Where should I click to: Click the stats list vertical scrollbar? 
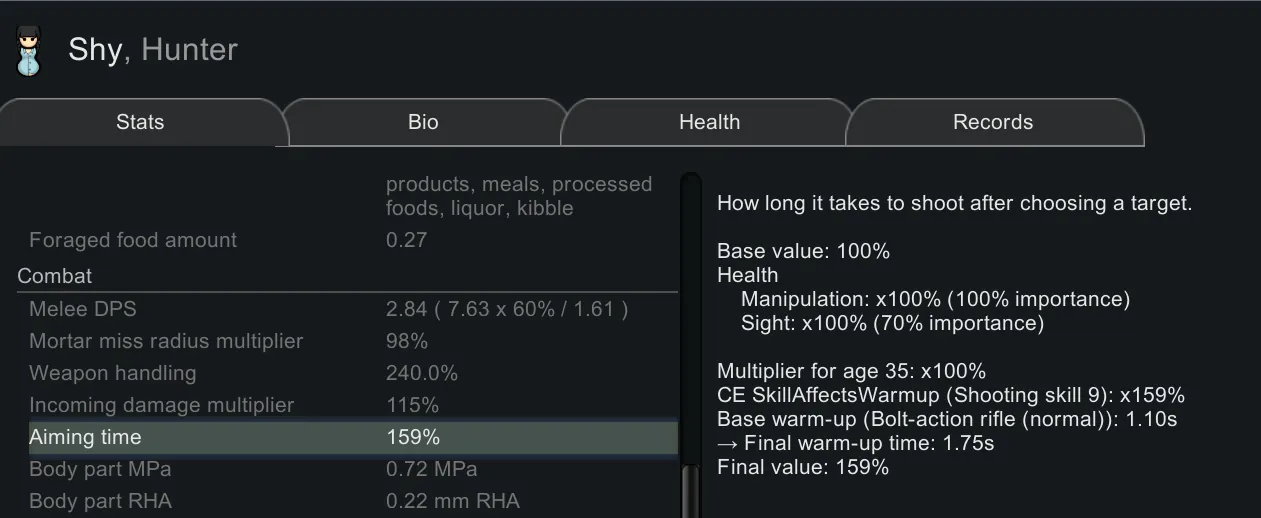point(690,340)
